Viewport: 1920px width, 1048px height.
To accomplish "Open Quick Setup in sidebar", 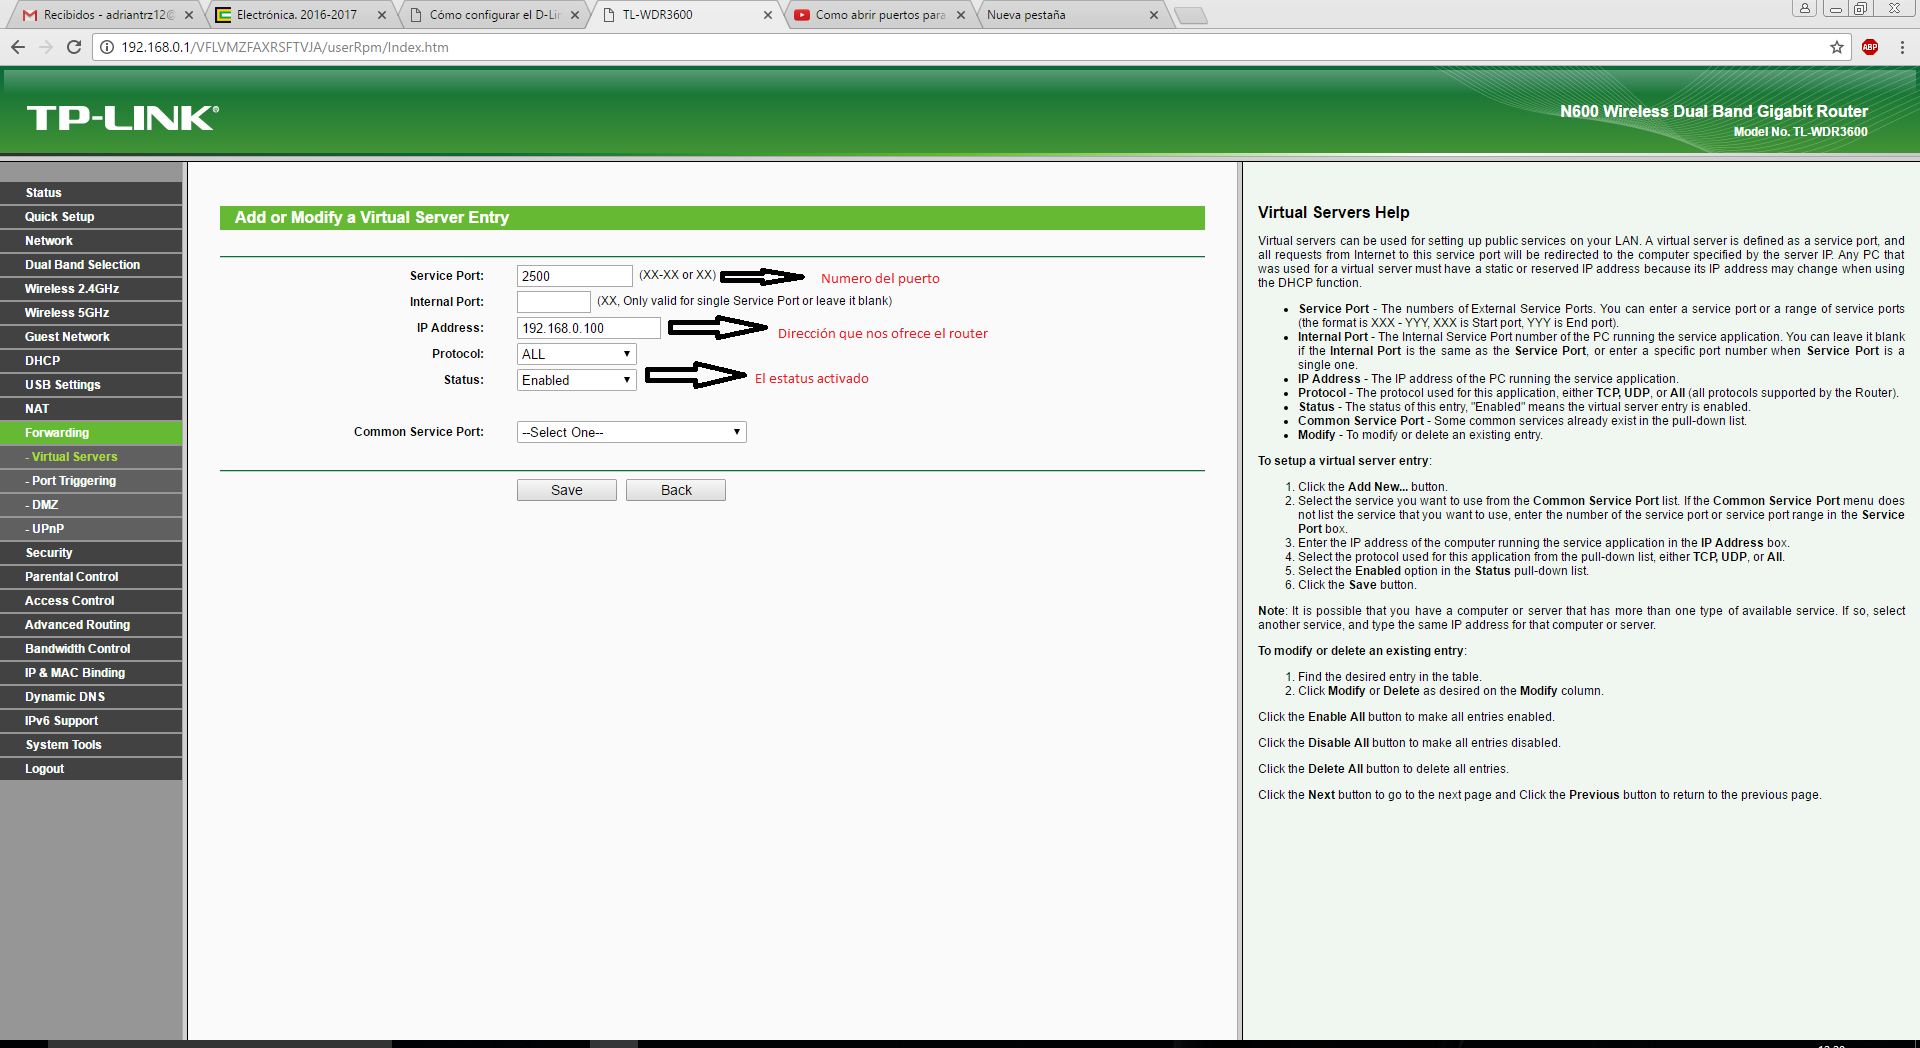I will click(x=91, y=217).
